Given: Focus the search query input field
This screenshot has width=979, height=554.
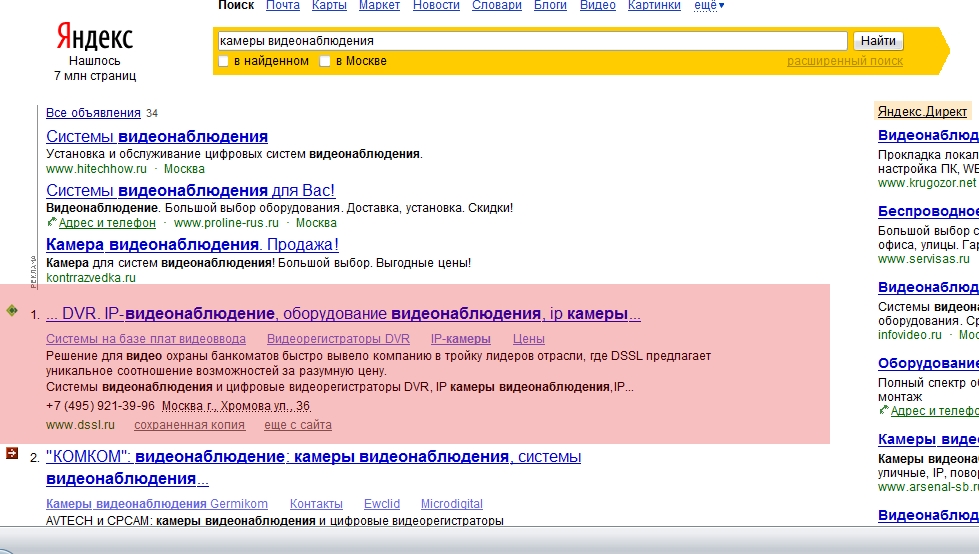Looking at the screenshot, I should (x=532, y=41).
